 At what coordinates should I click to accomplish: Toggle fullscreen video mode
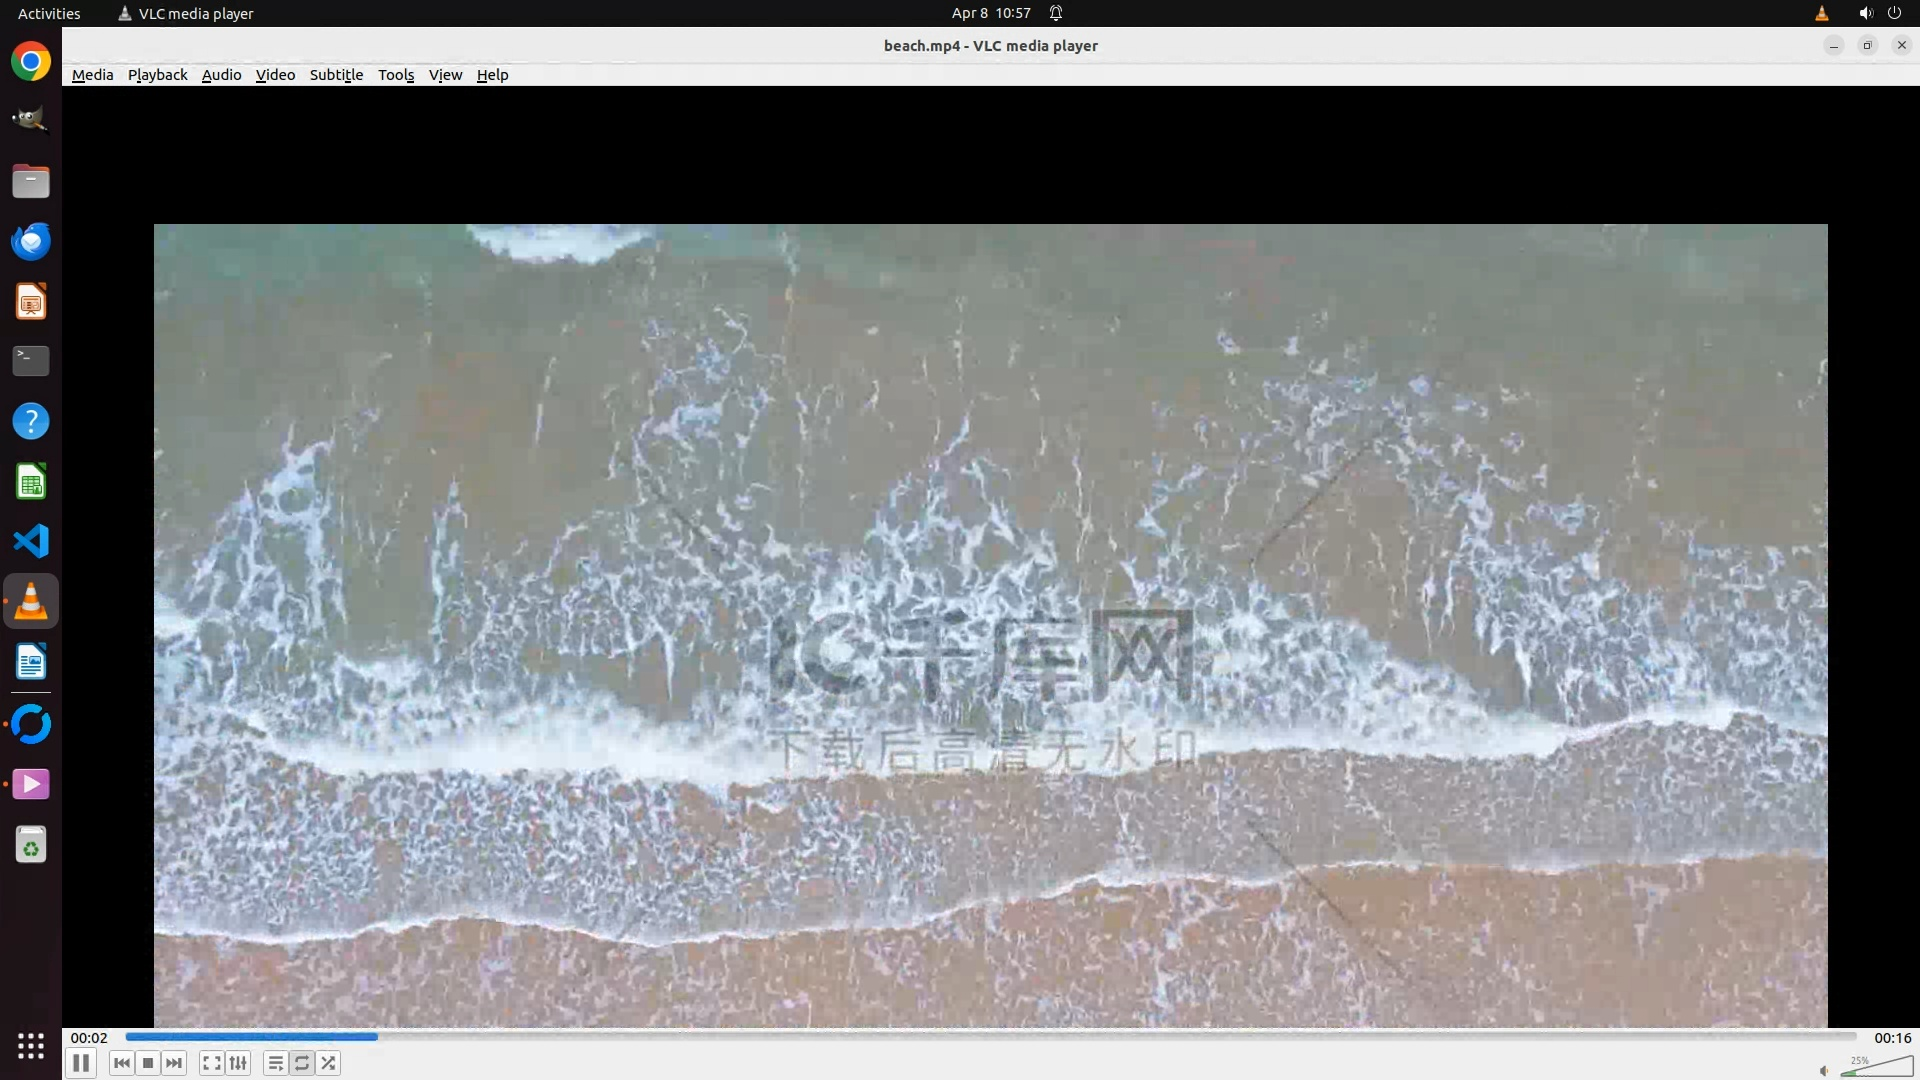coord(211,1063)
